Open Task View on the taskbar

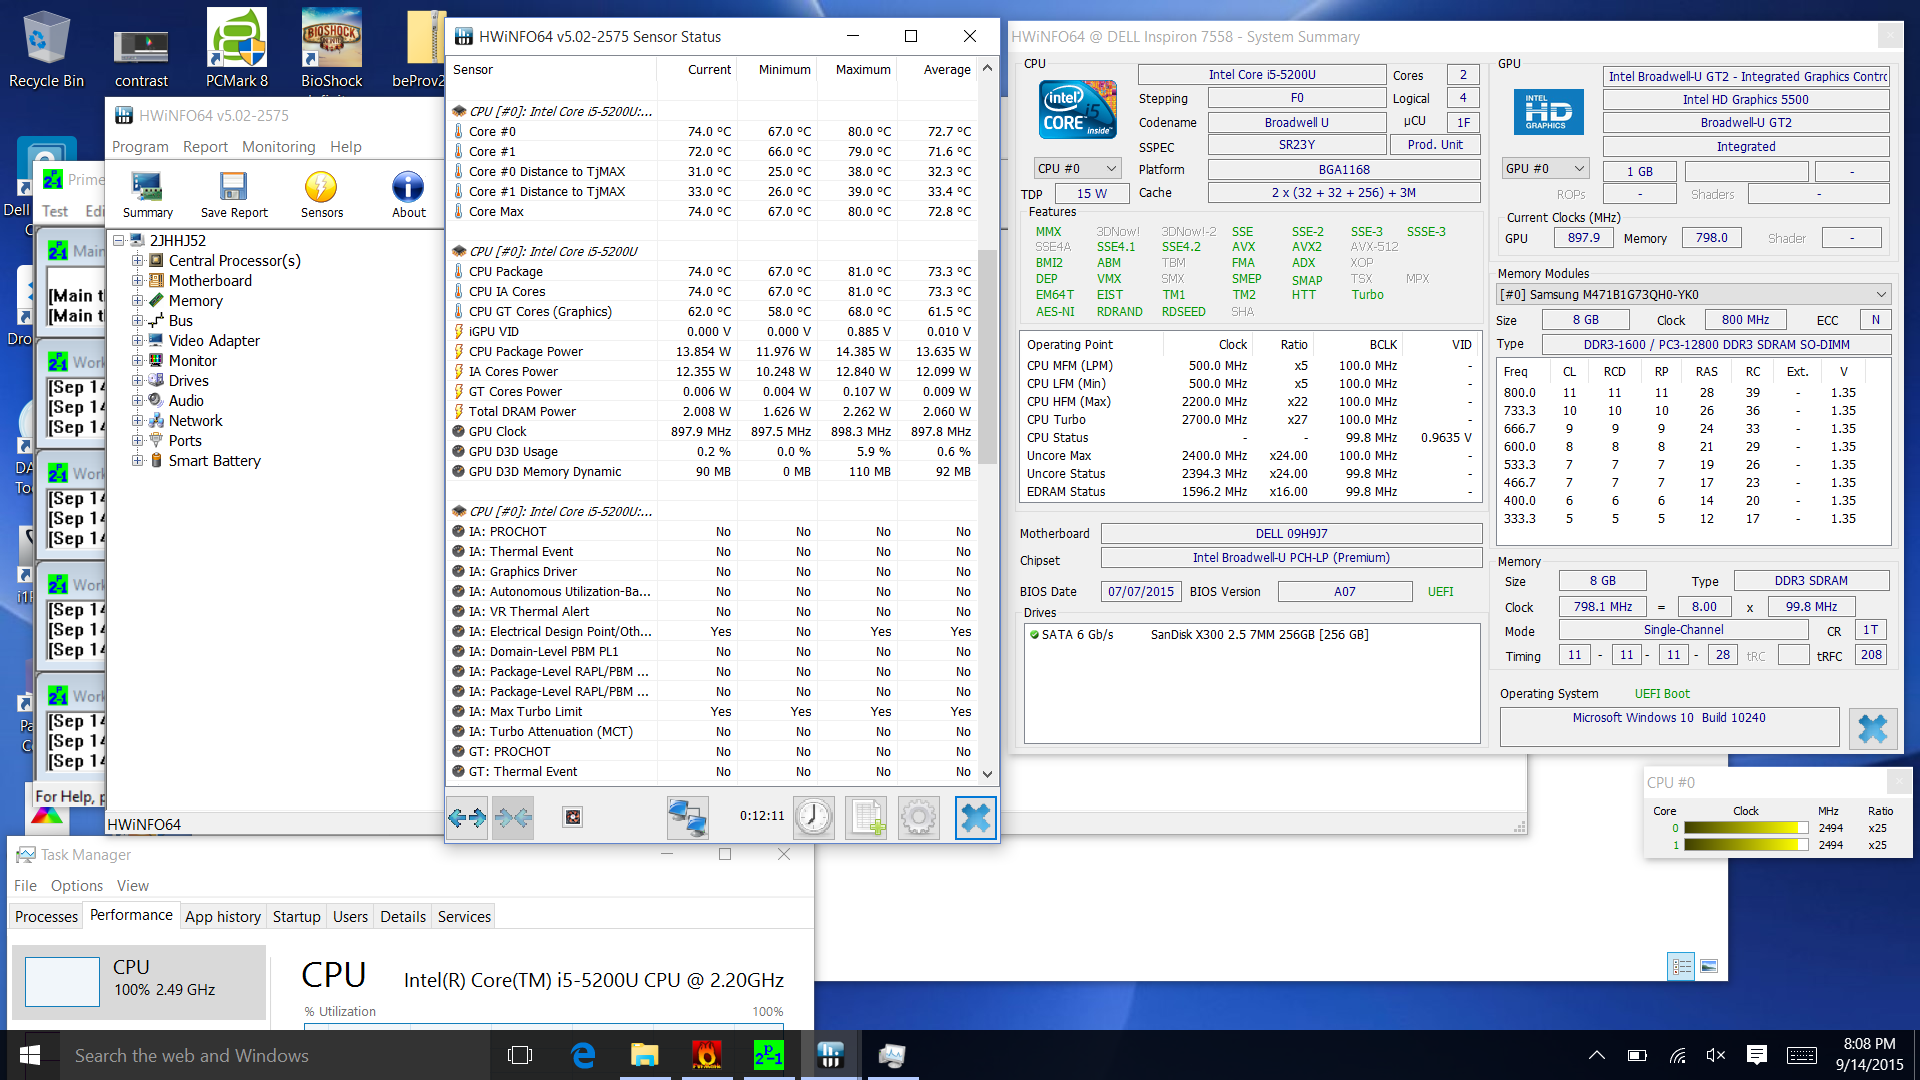click(x=520, y=1055)
